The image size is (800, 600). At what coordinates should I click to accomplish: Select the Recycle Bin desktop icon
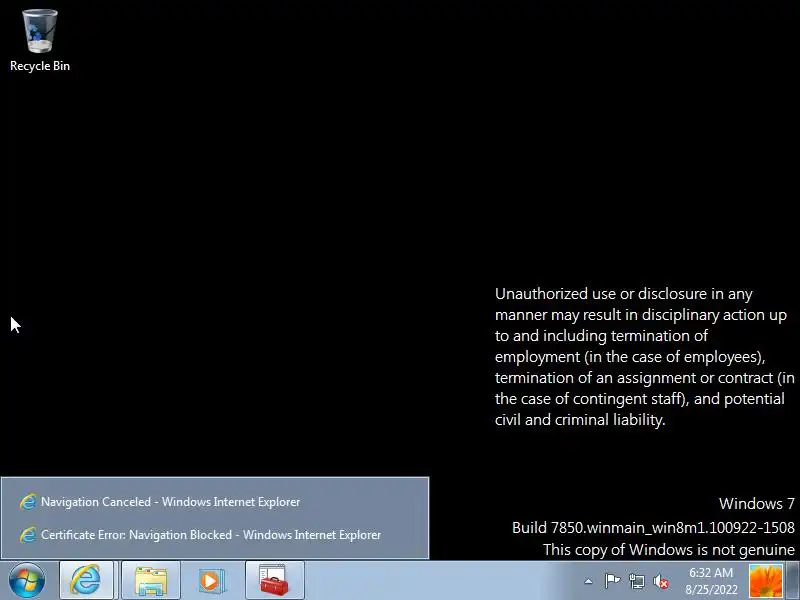(40, 41)
